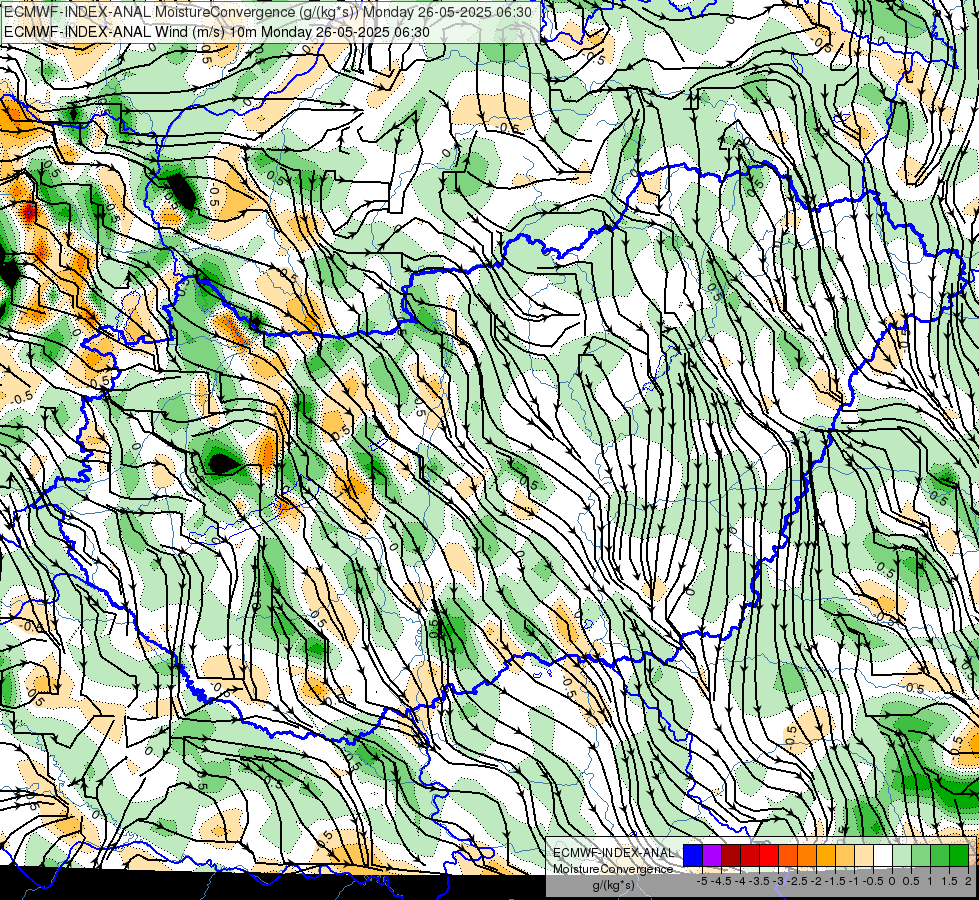Image resolution: width=979 pixels, height=900 pixels.
Task: Click the 2 value at legend scale end
Action: (x=968, y=881)
